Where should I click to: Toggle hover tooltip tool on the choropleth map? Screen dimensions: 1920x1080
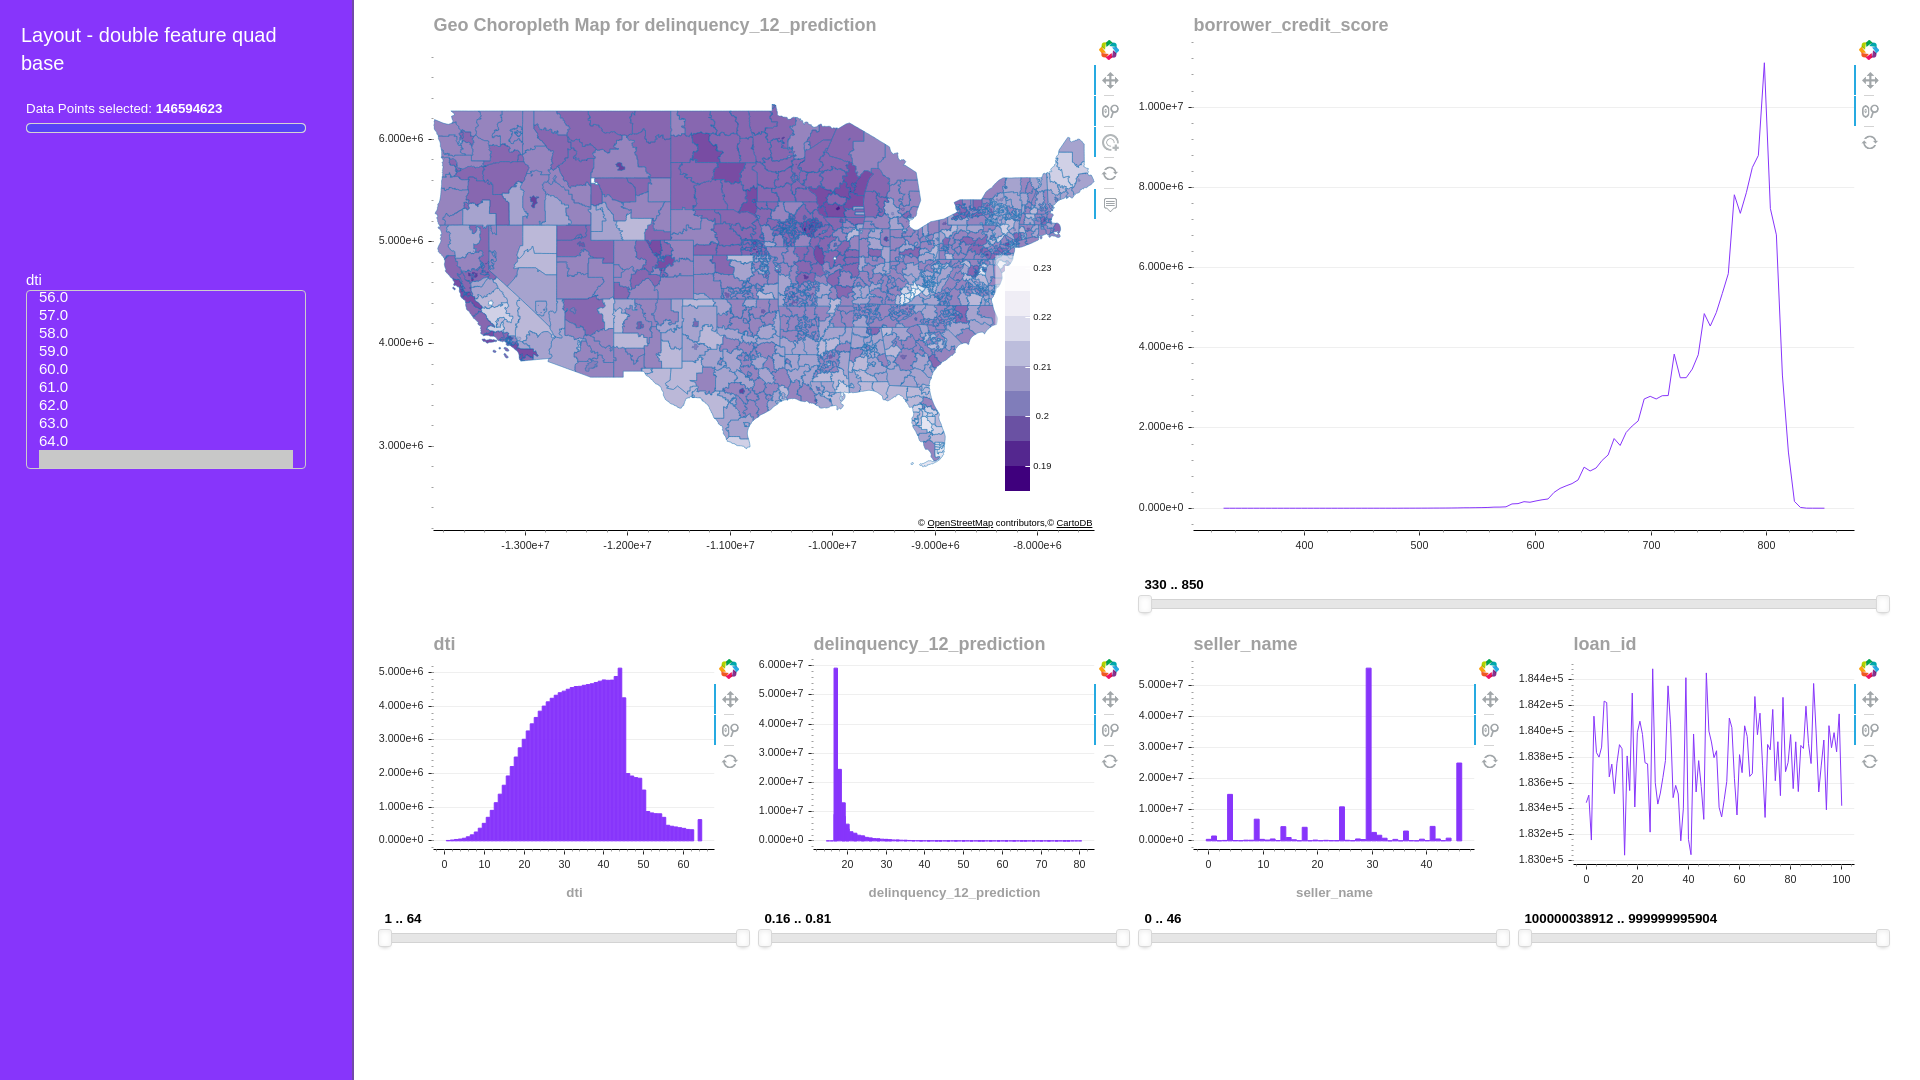1110,205
